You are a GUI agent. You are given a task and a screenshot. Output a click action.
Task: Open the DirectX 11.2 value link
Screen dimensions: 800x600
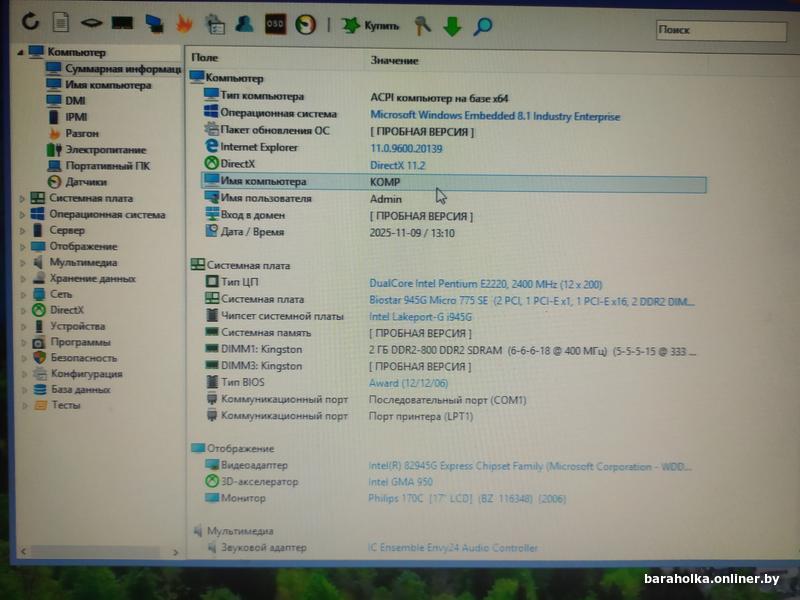click(x=397, y=165)
